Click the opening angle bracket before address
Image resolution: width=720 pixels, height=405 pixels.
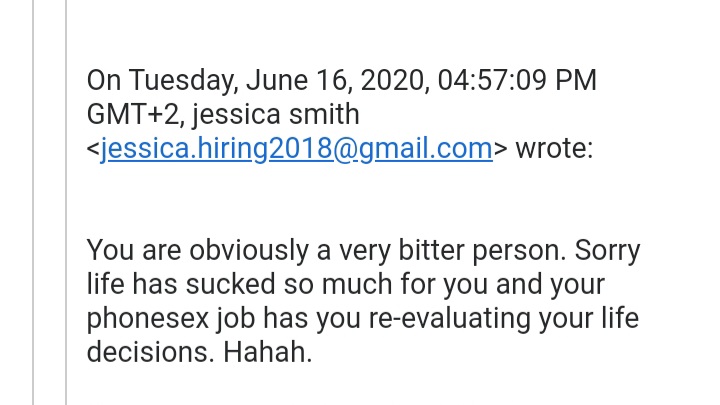(x=93, y=149)
